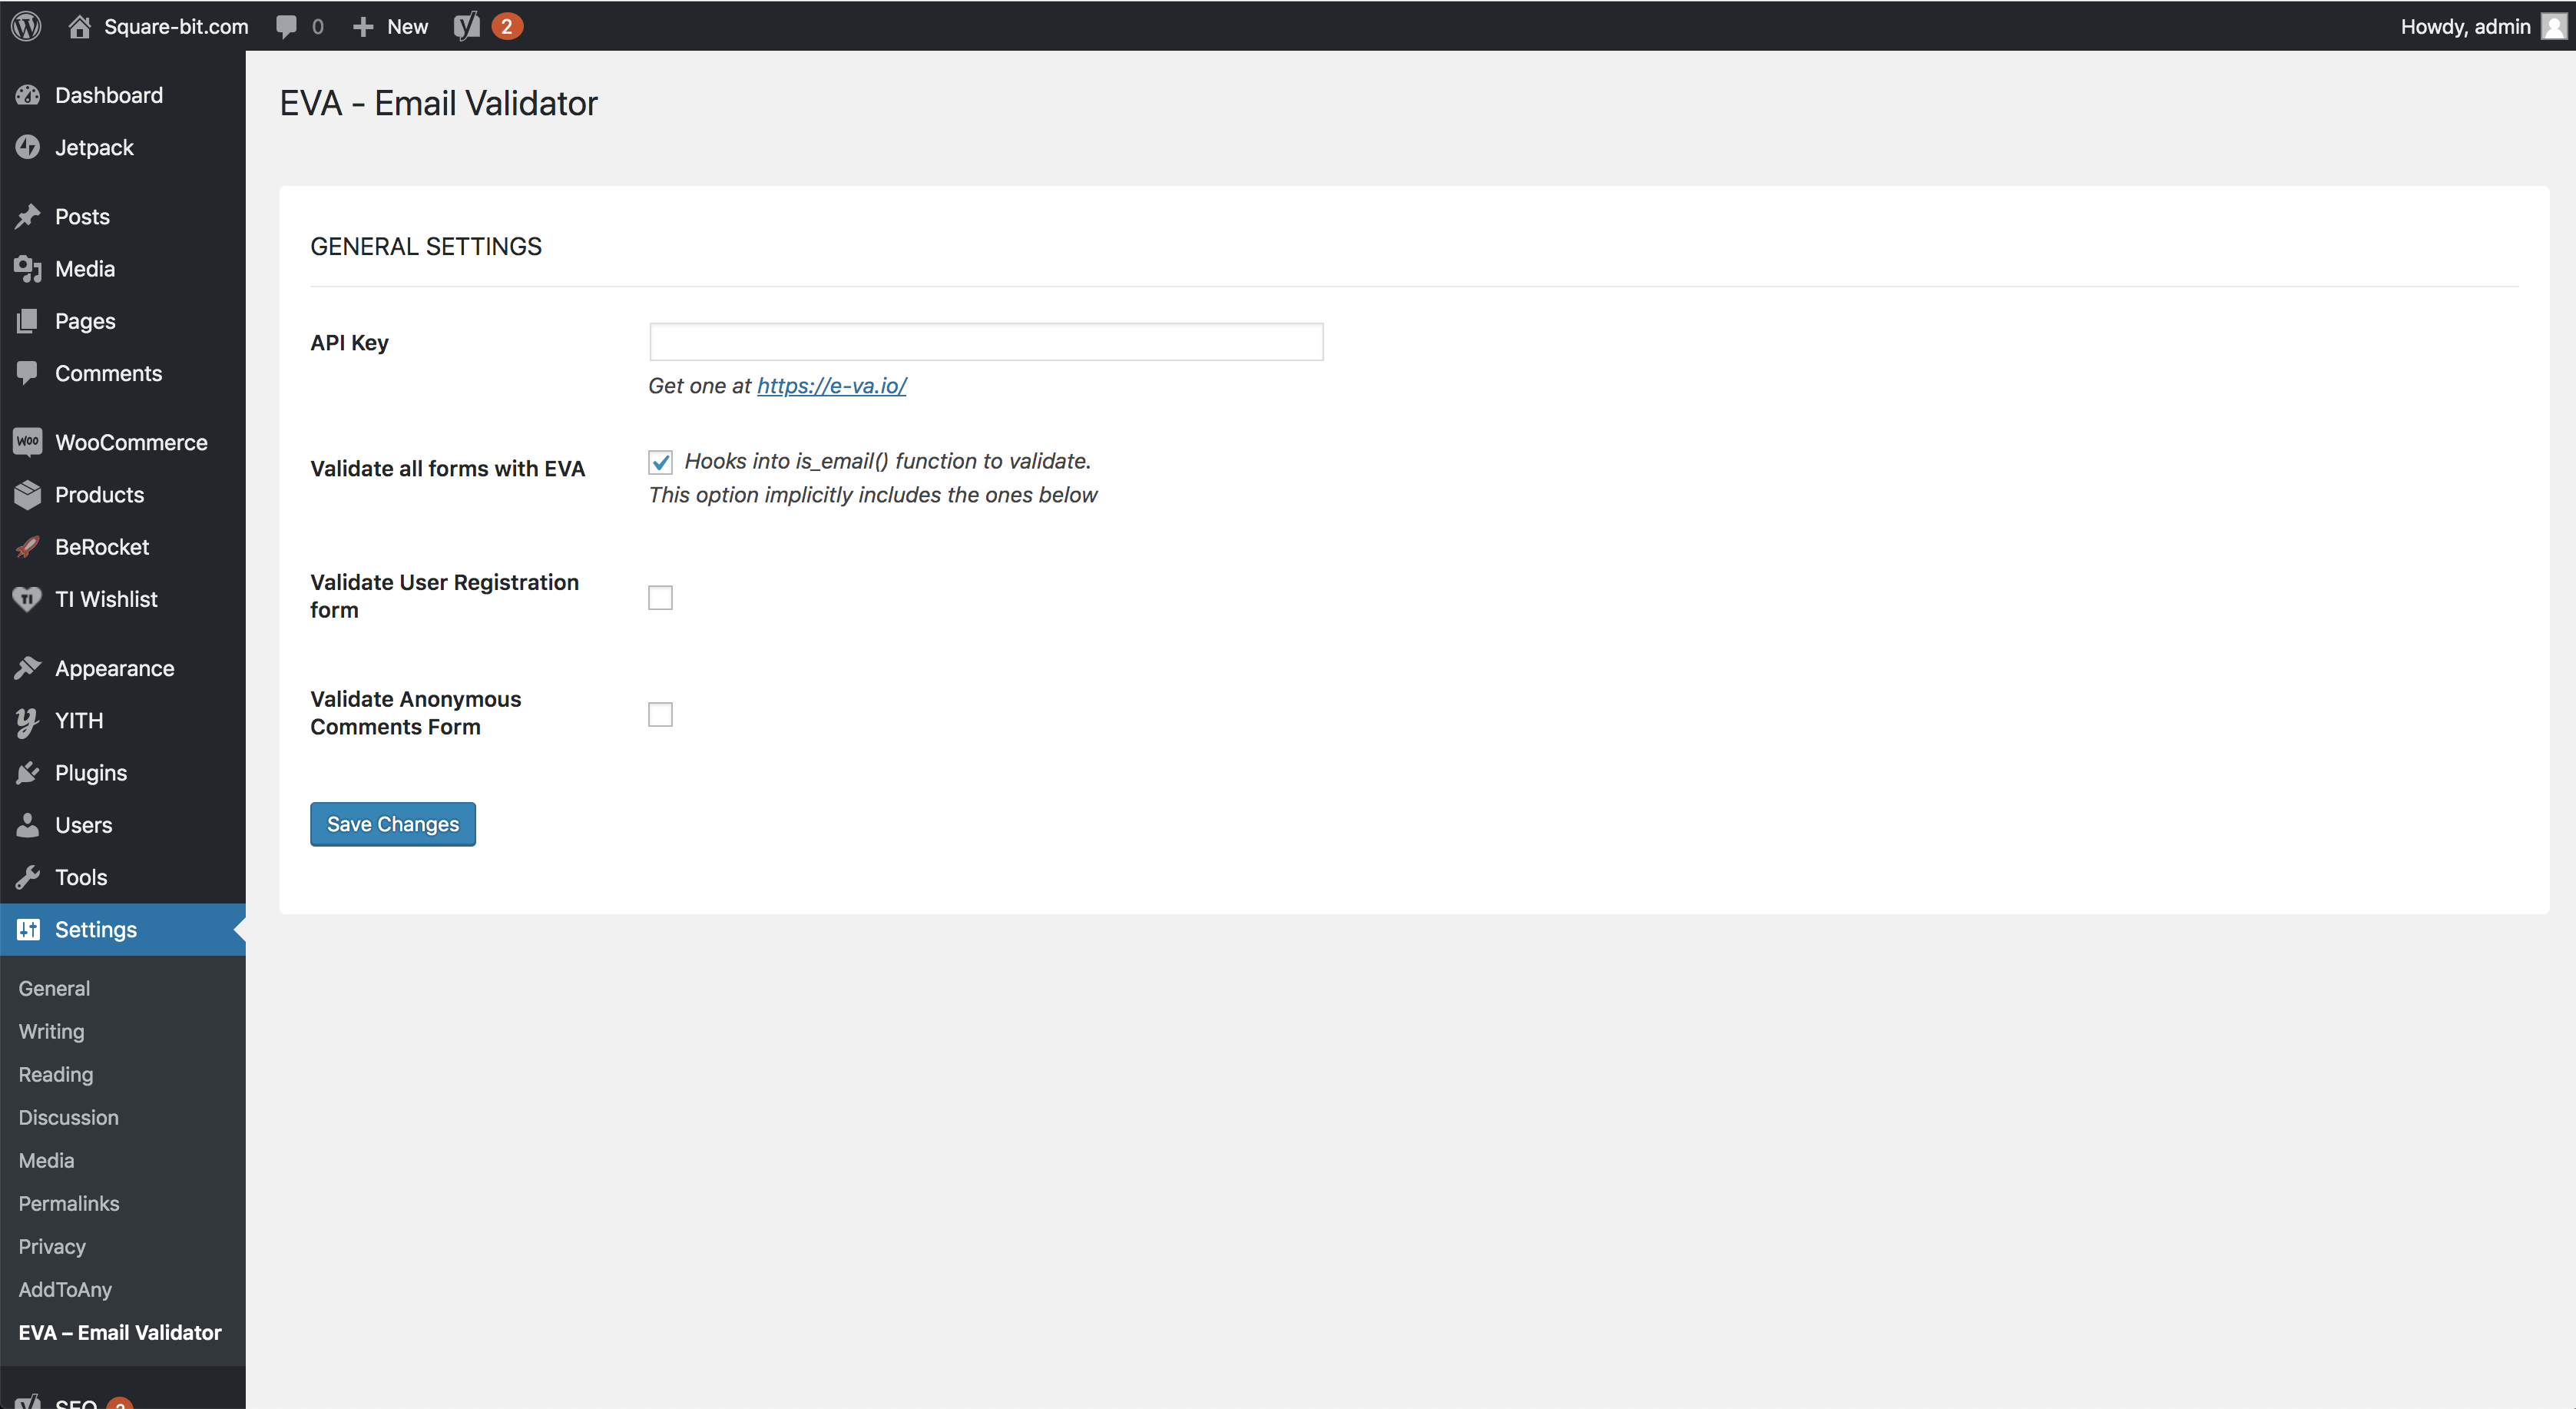The image size is (2576, 1409).
Task: Click the Dashboard gauge icon
Action: tap(28, 95)
